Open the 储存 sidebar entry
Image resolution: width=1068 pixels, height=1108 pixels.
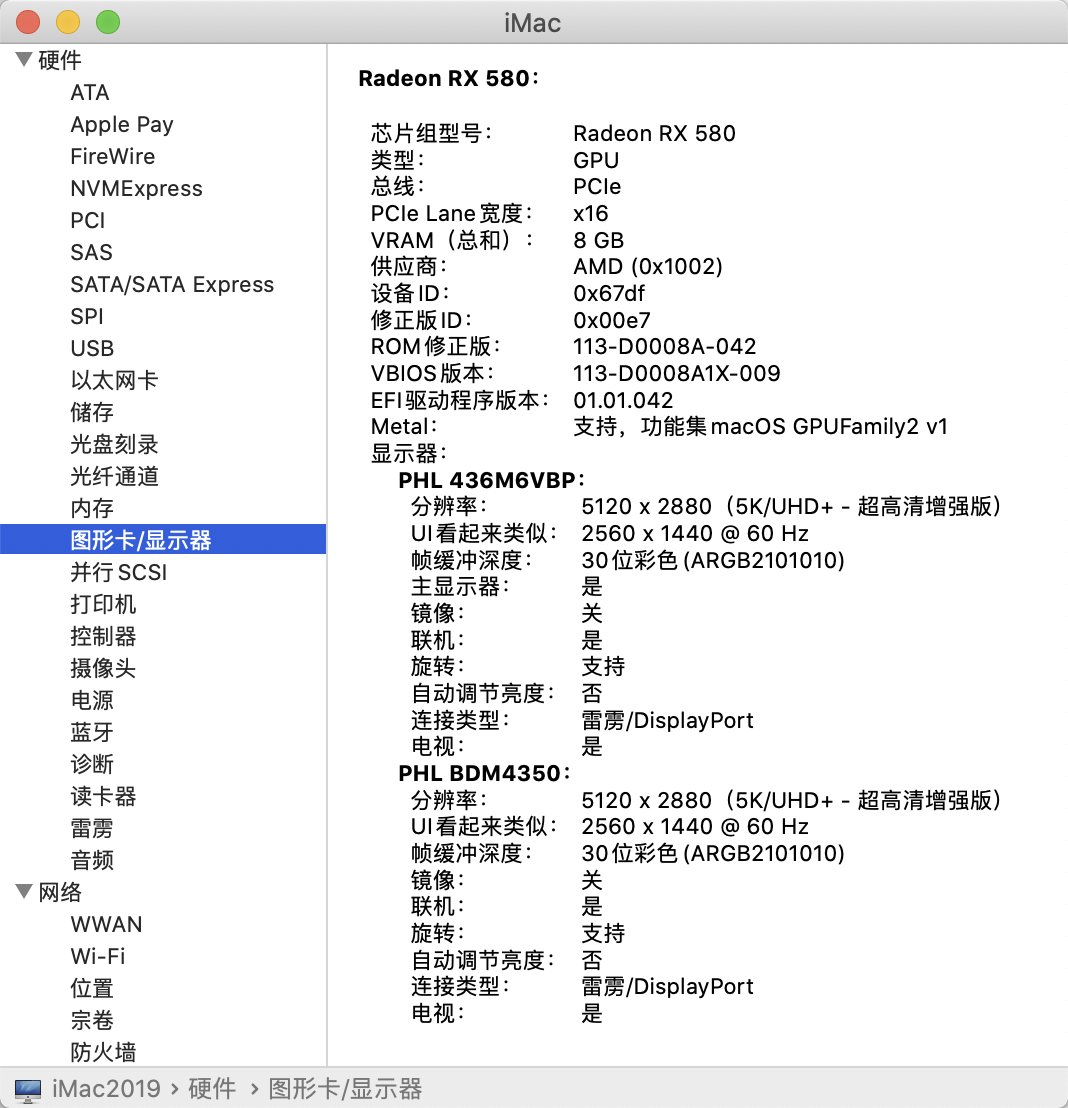tap(92, 412)
